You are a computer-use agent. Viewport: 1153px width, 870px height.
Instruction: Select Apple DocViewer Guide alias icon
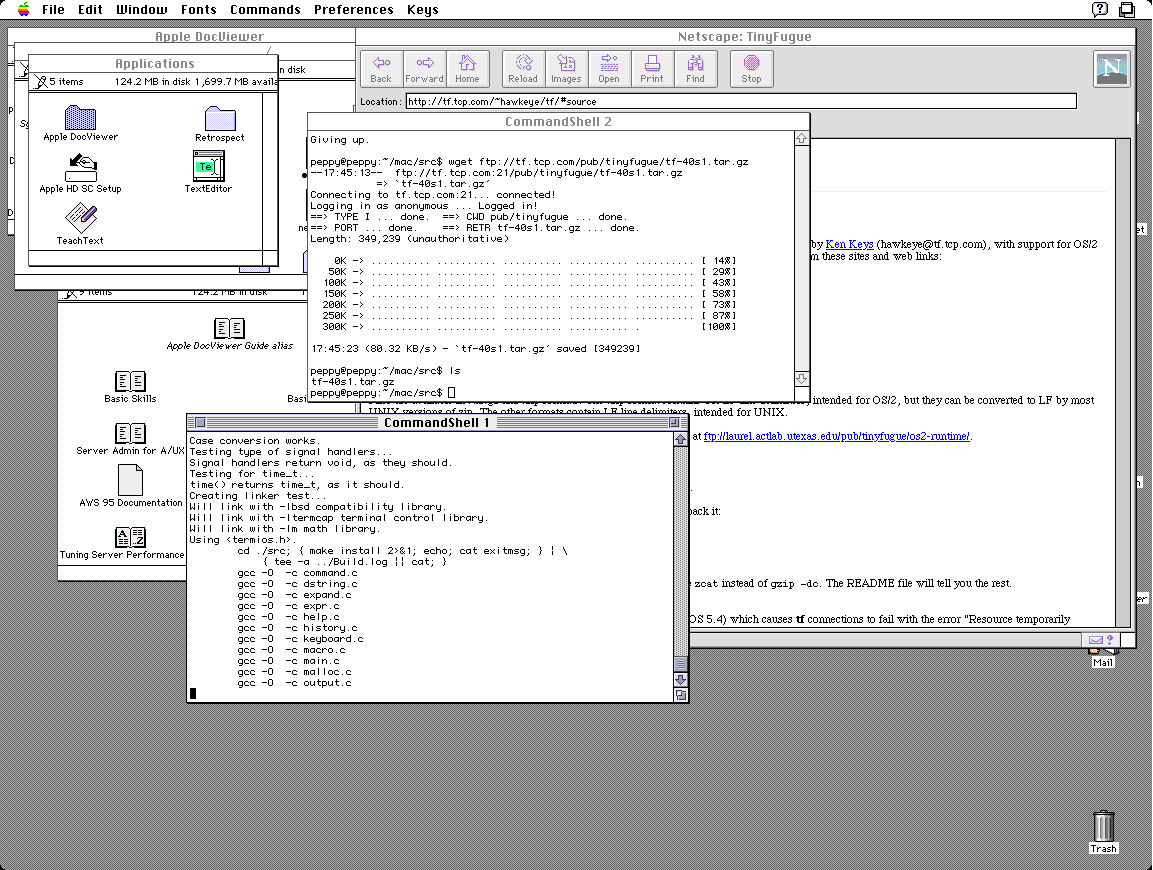point(229,328)
